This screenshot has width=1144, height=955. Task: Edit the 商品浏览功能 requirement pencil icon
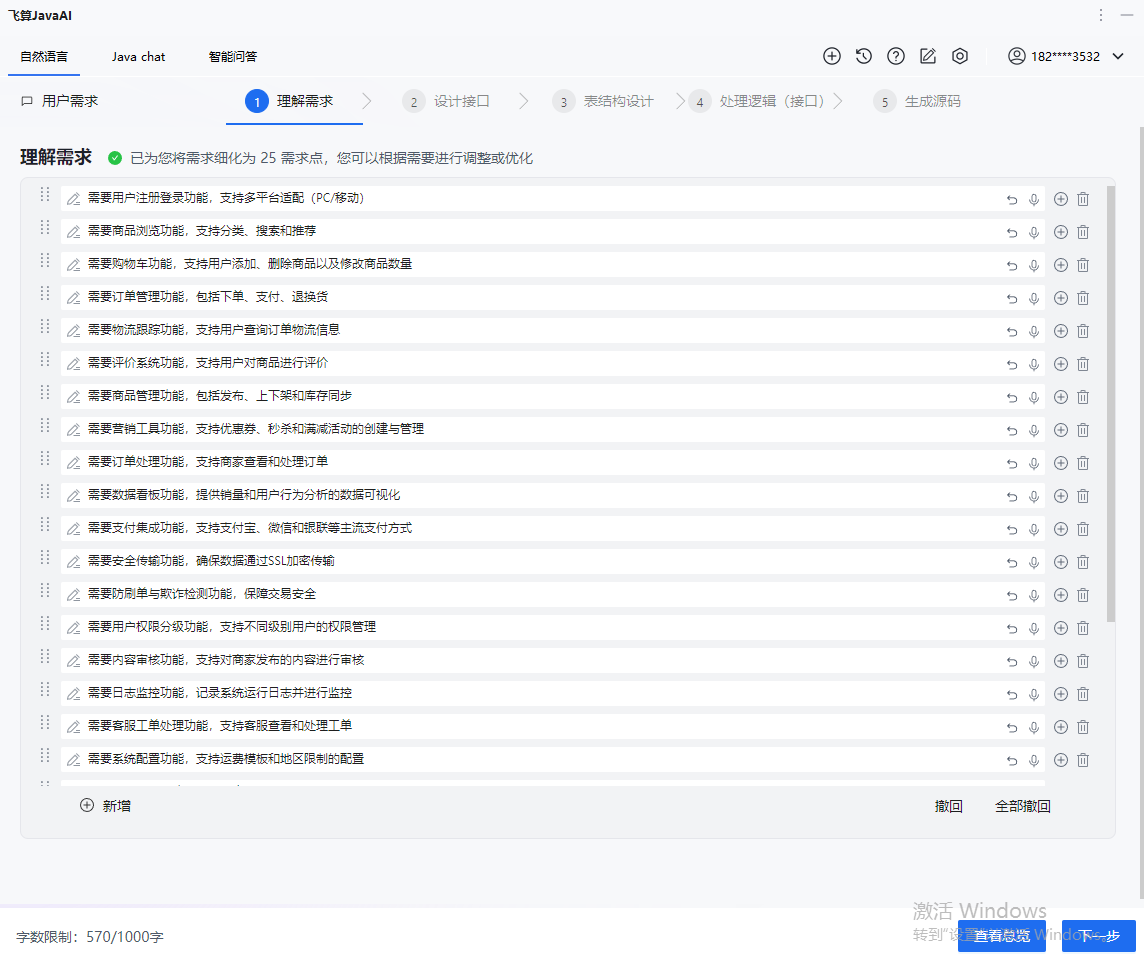[x=73, y=232]
